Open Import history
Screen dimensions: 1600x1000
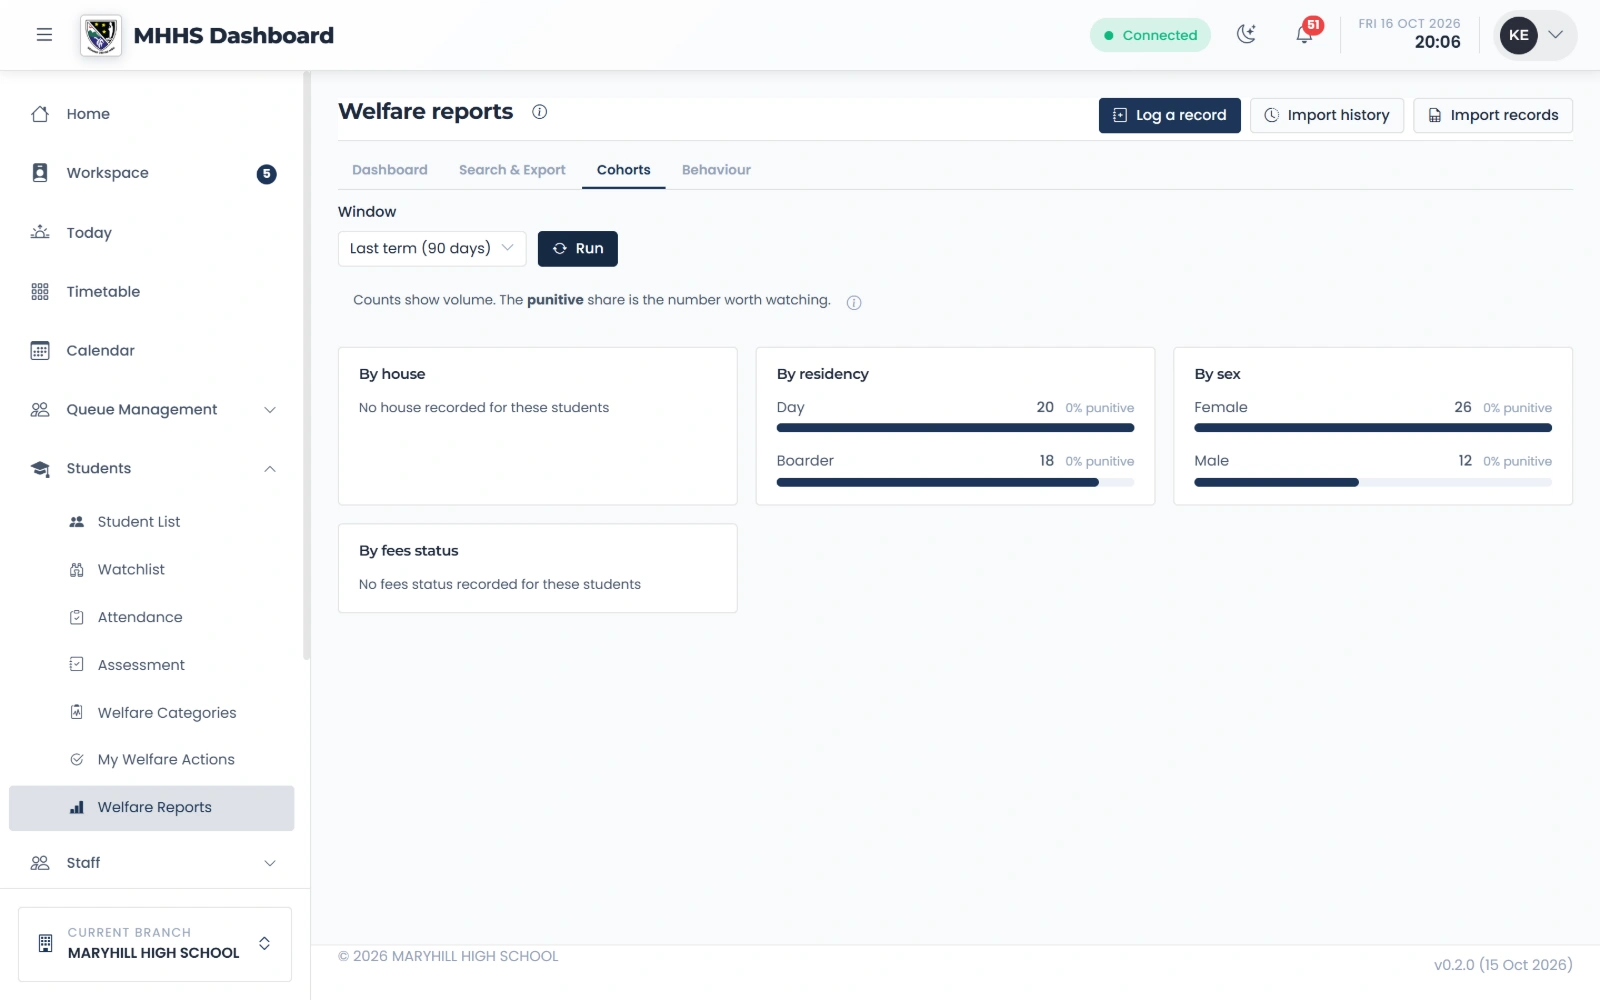point(1327,115)
